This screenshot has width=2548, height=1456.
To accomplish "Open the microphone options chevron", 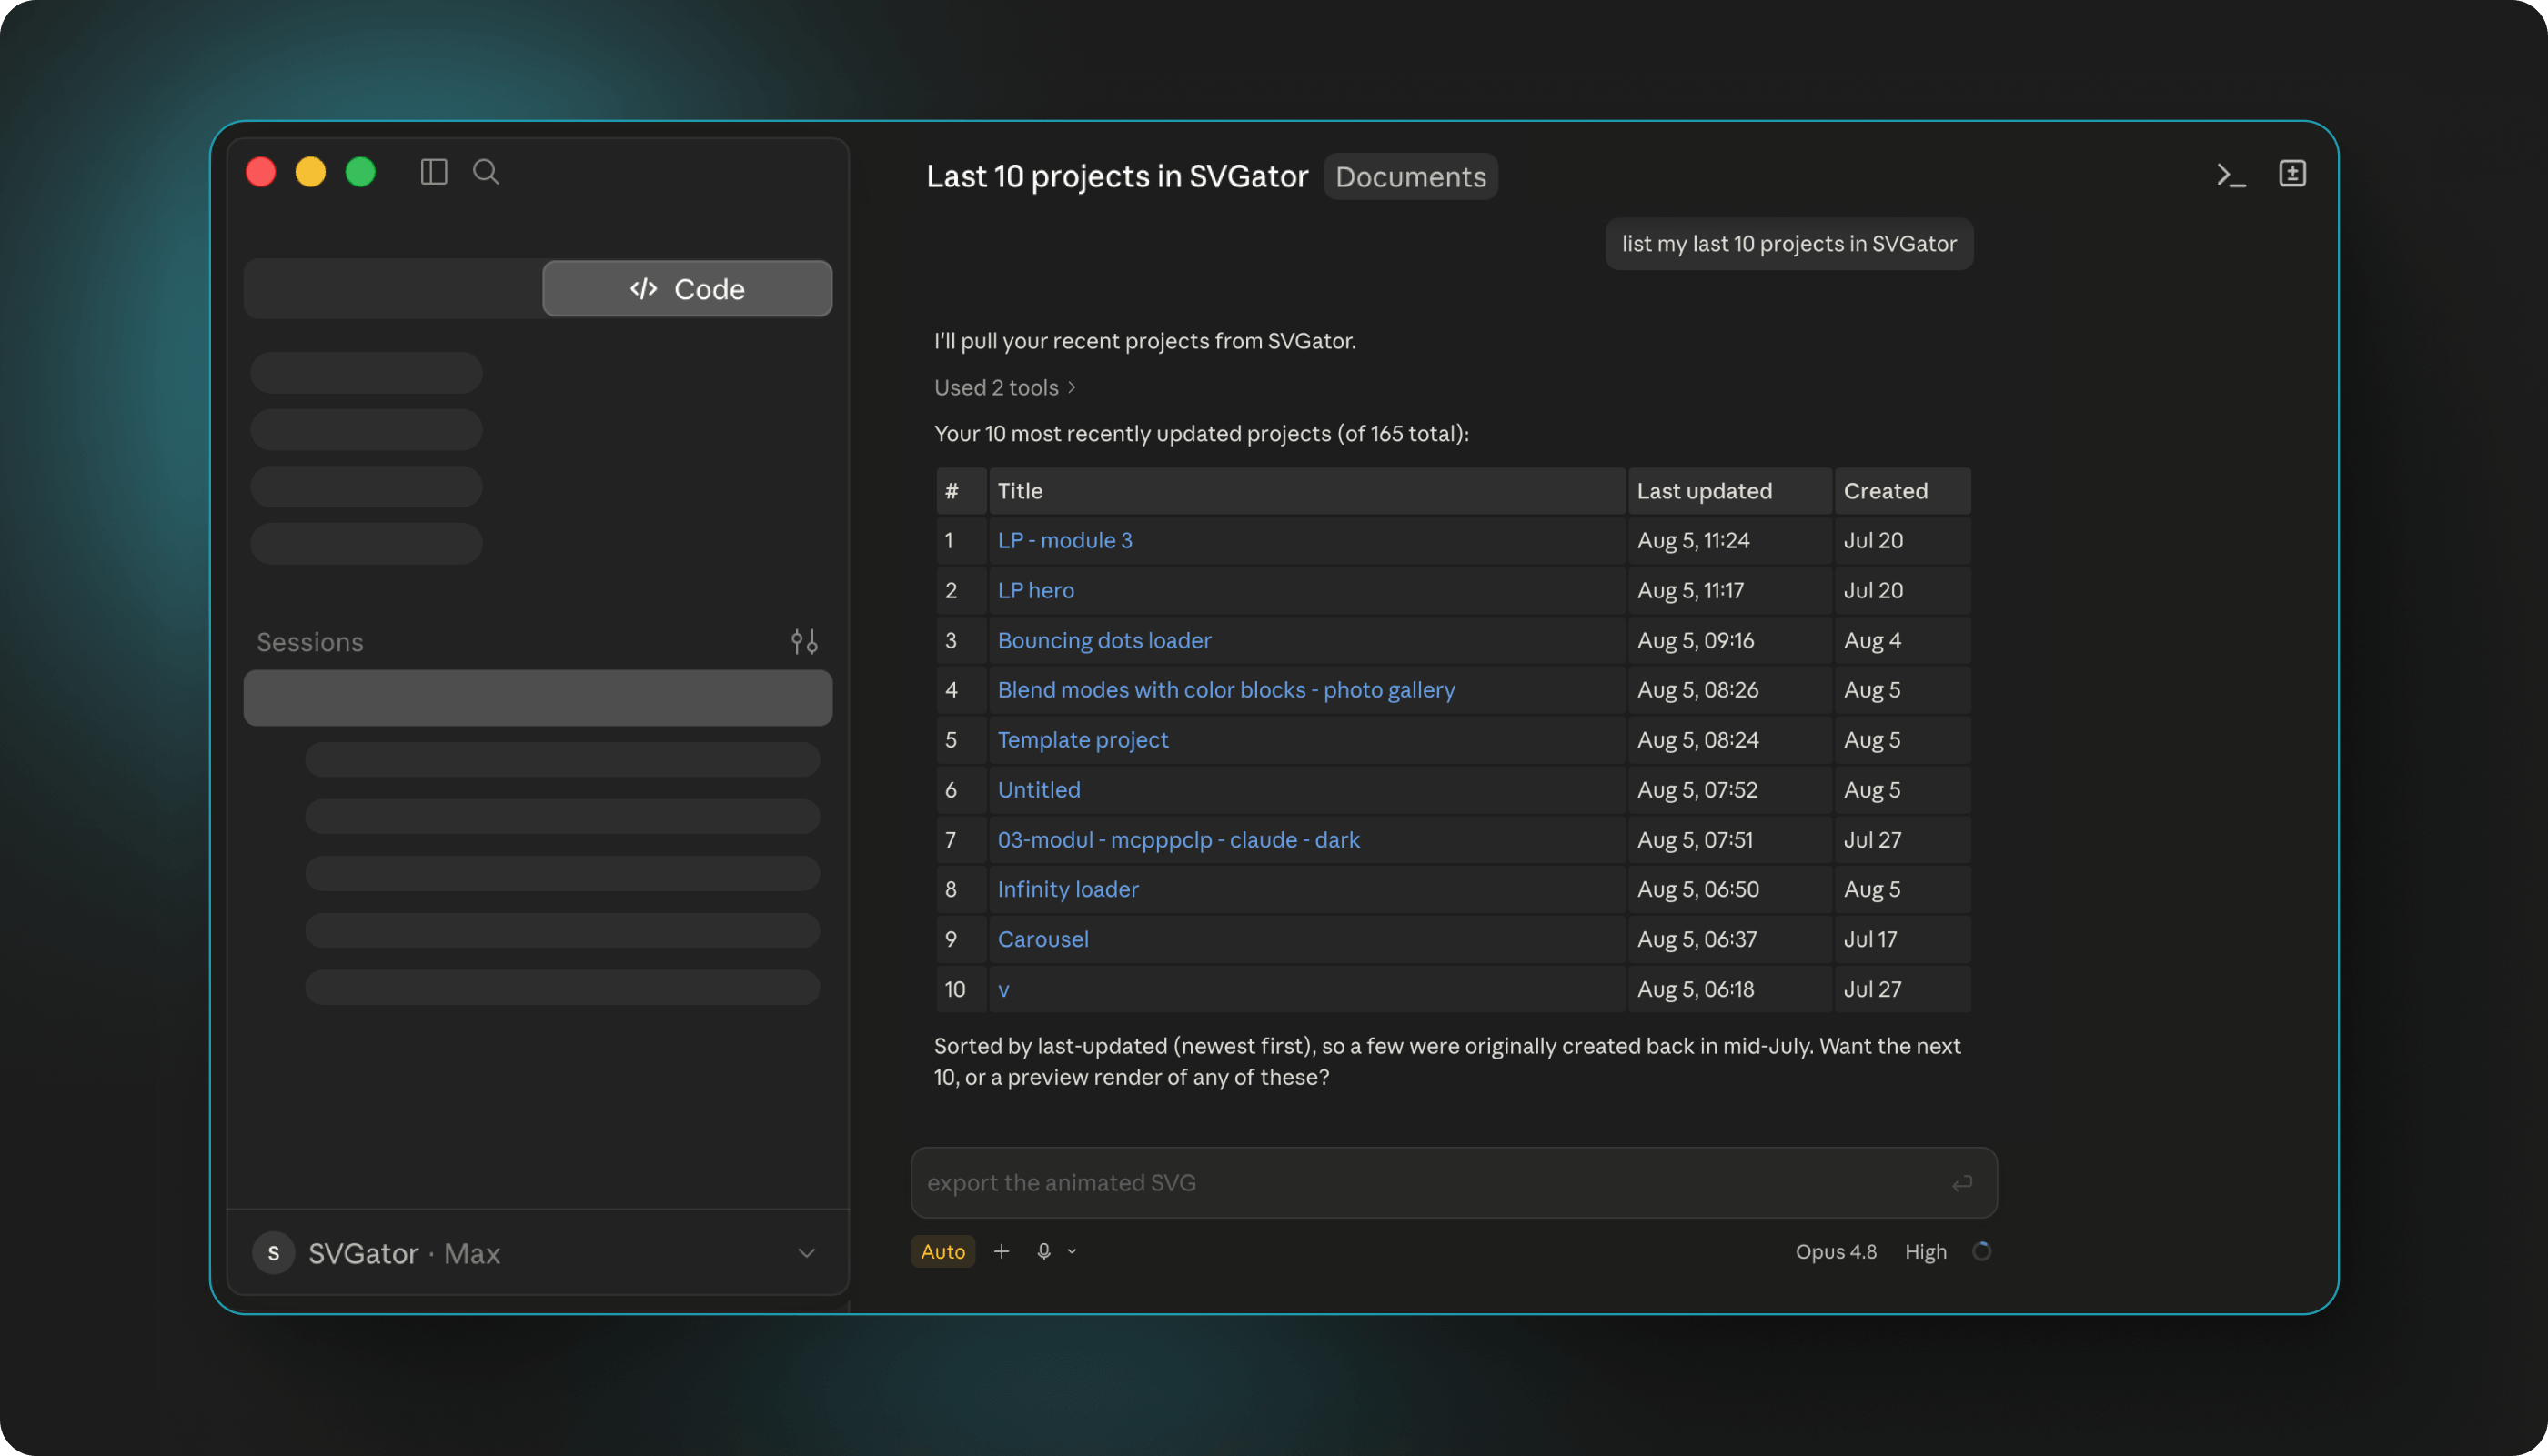I will tap(1072, 1251).
